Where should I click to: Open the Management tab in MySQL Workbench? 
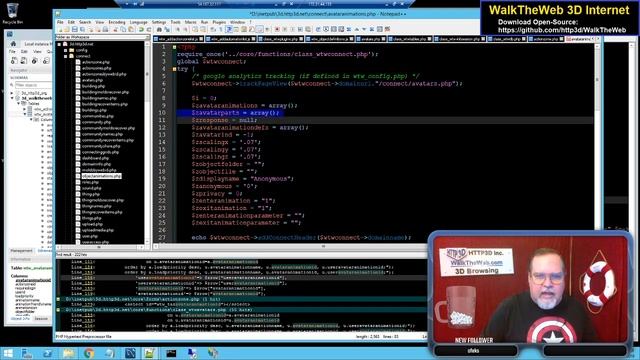pos(21,250)
